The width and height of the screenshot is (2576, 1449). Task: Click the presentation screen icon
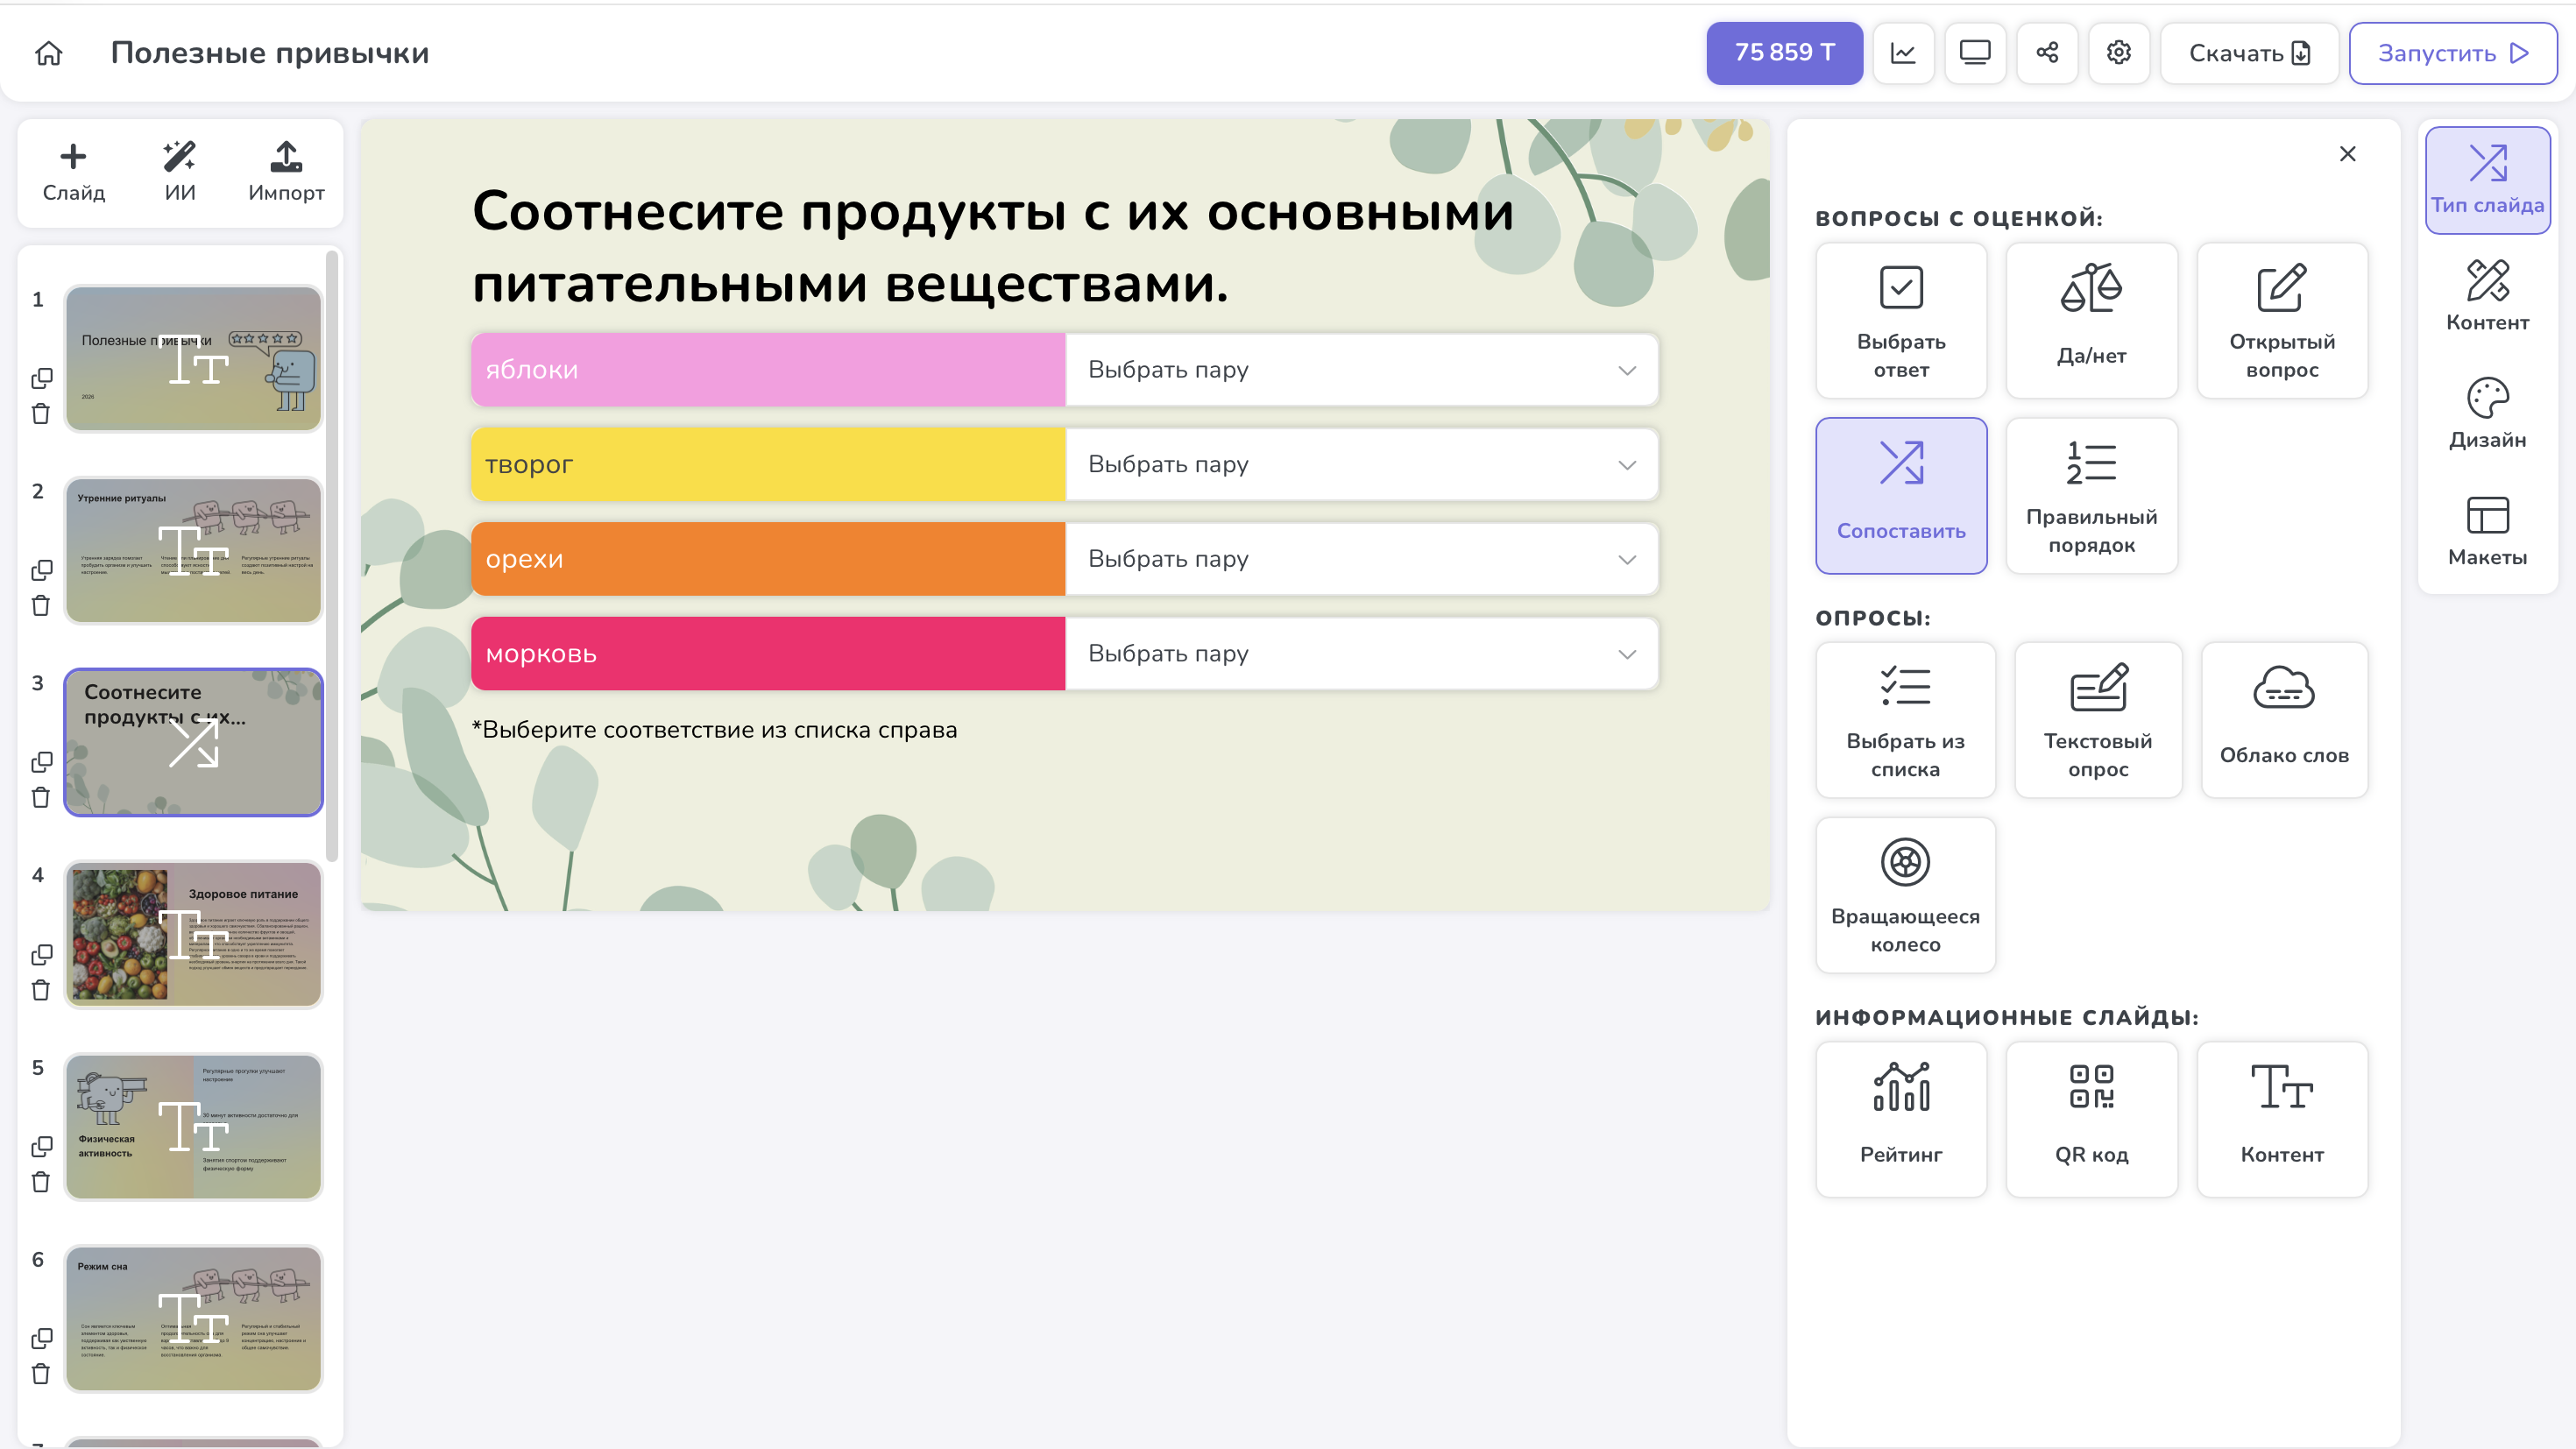click(x=1975, y=53)
